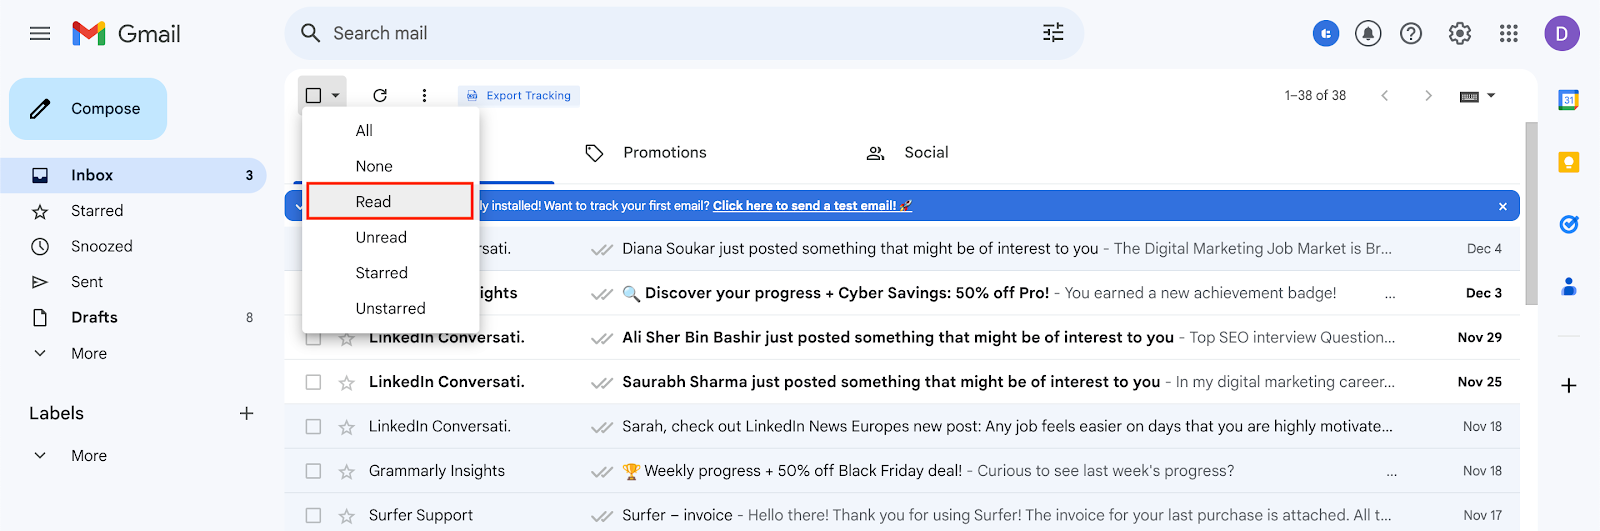Click the 1–38 of 38 count
1600x531 pixels.
point(1315,95)
